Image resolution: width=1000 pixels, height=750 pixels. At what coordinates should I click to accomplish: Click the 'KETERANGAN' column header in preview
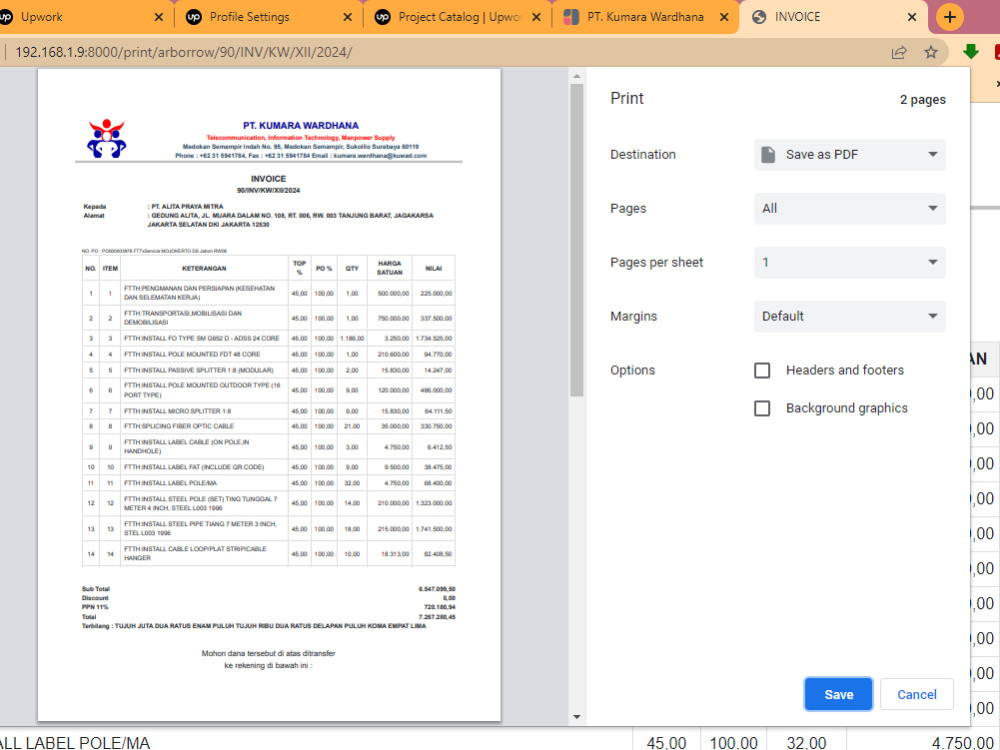point(204,268)
